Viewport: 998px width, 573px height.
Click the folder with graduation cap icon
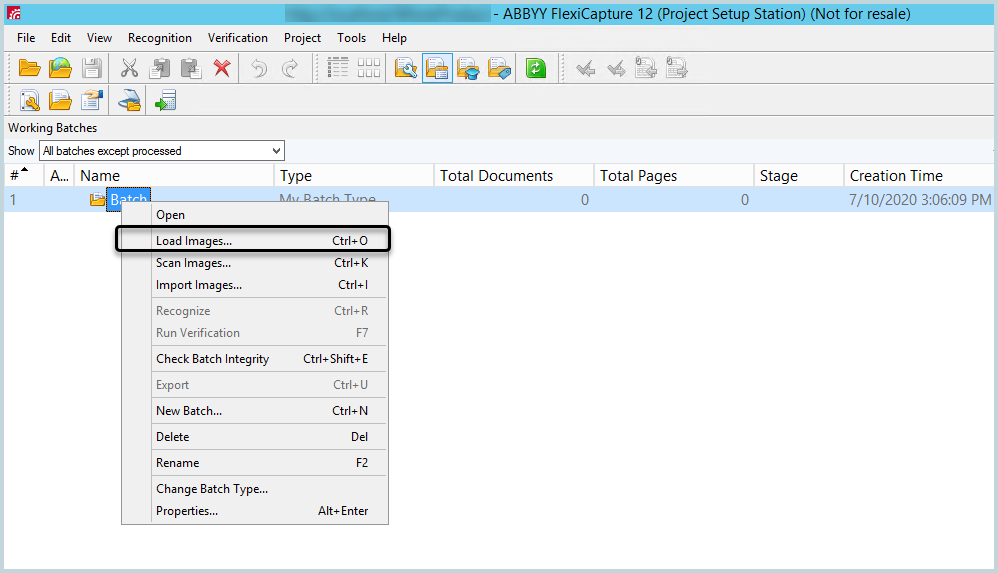click(468, 68)
